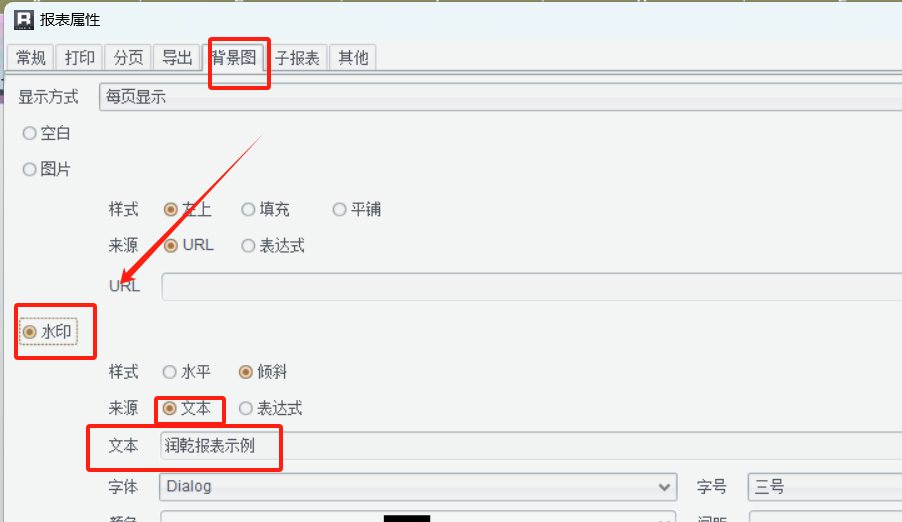Go to the 导出 tab
The width and height of the screenshot is (902, 522).
(x=177, y=58)
